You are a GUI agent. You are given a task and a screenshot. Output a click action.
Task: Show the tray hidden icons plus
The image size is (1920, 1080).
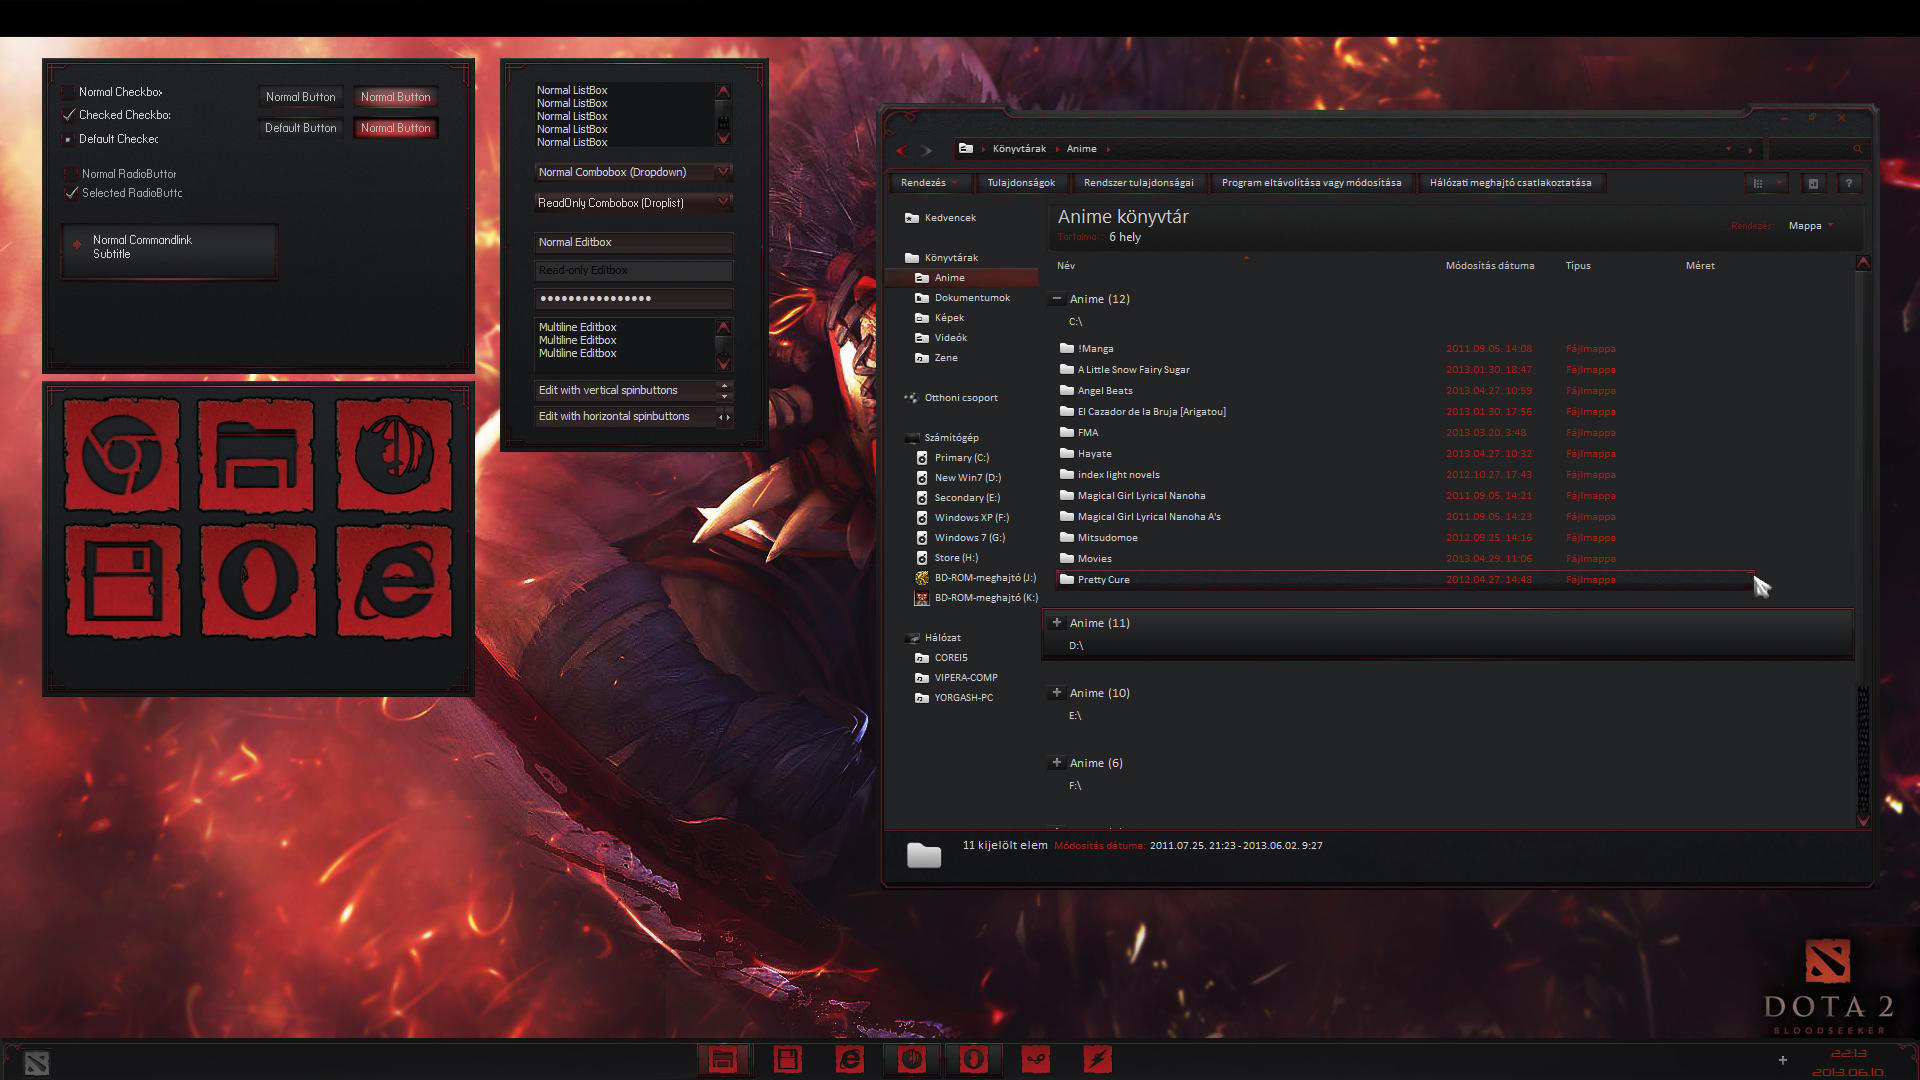1782,1060
